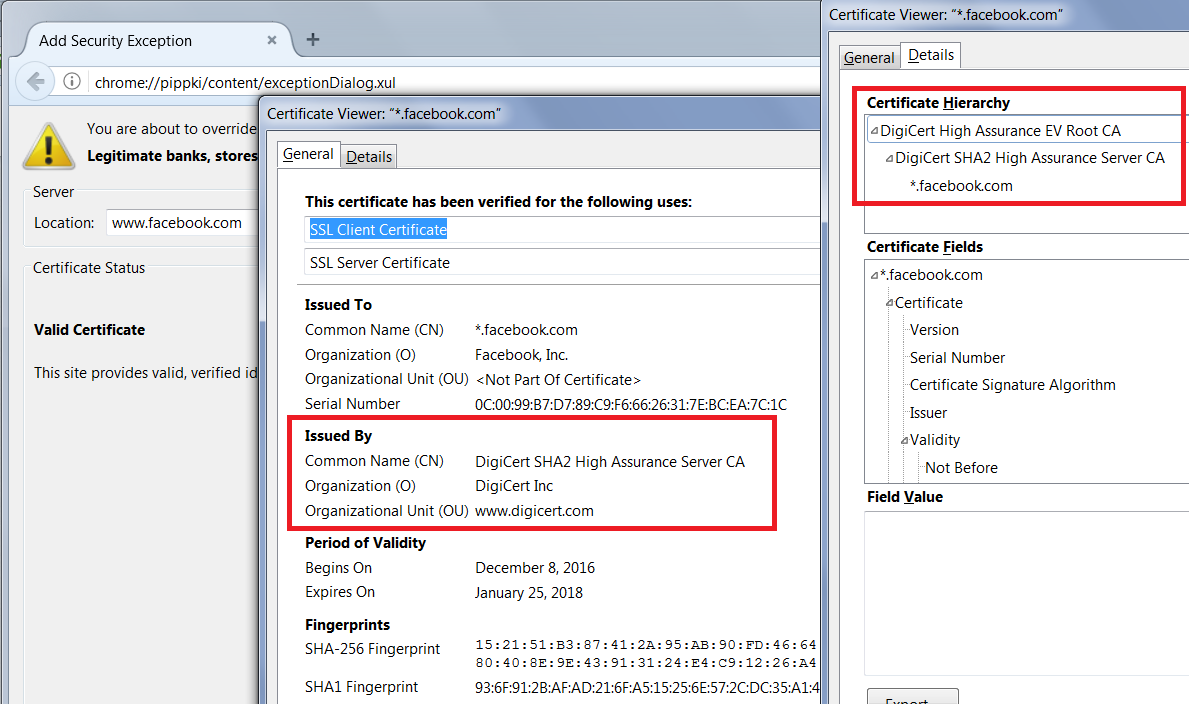Click the Export button
The image size is (1189, 704).
coord(913,696)
